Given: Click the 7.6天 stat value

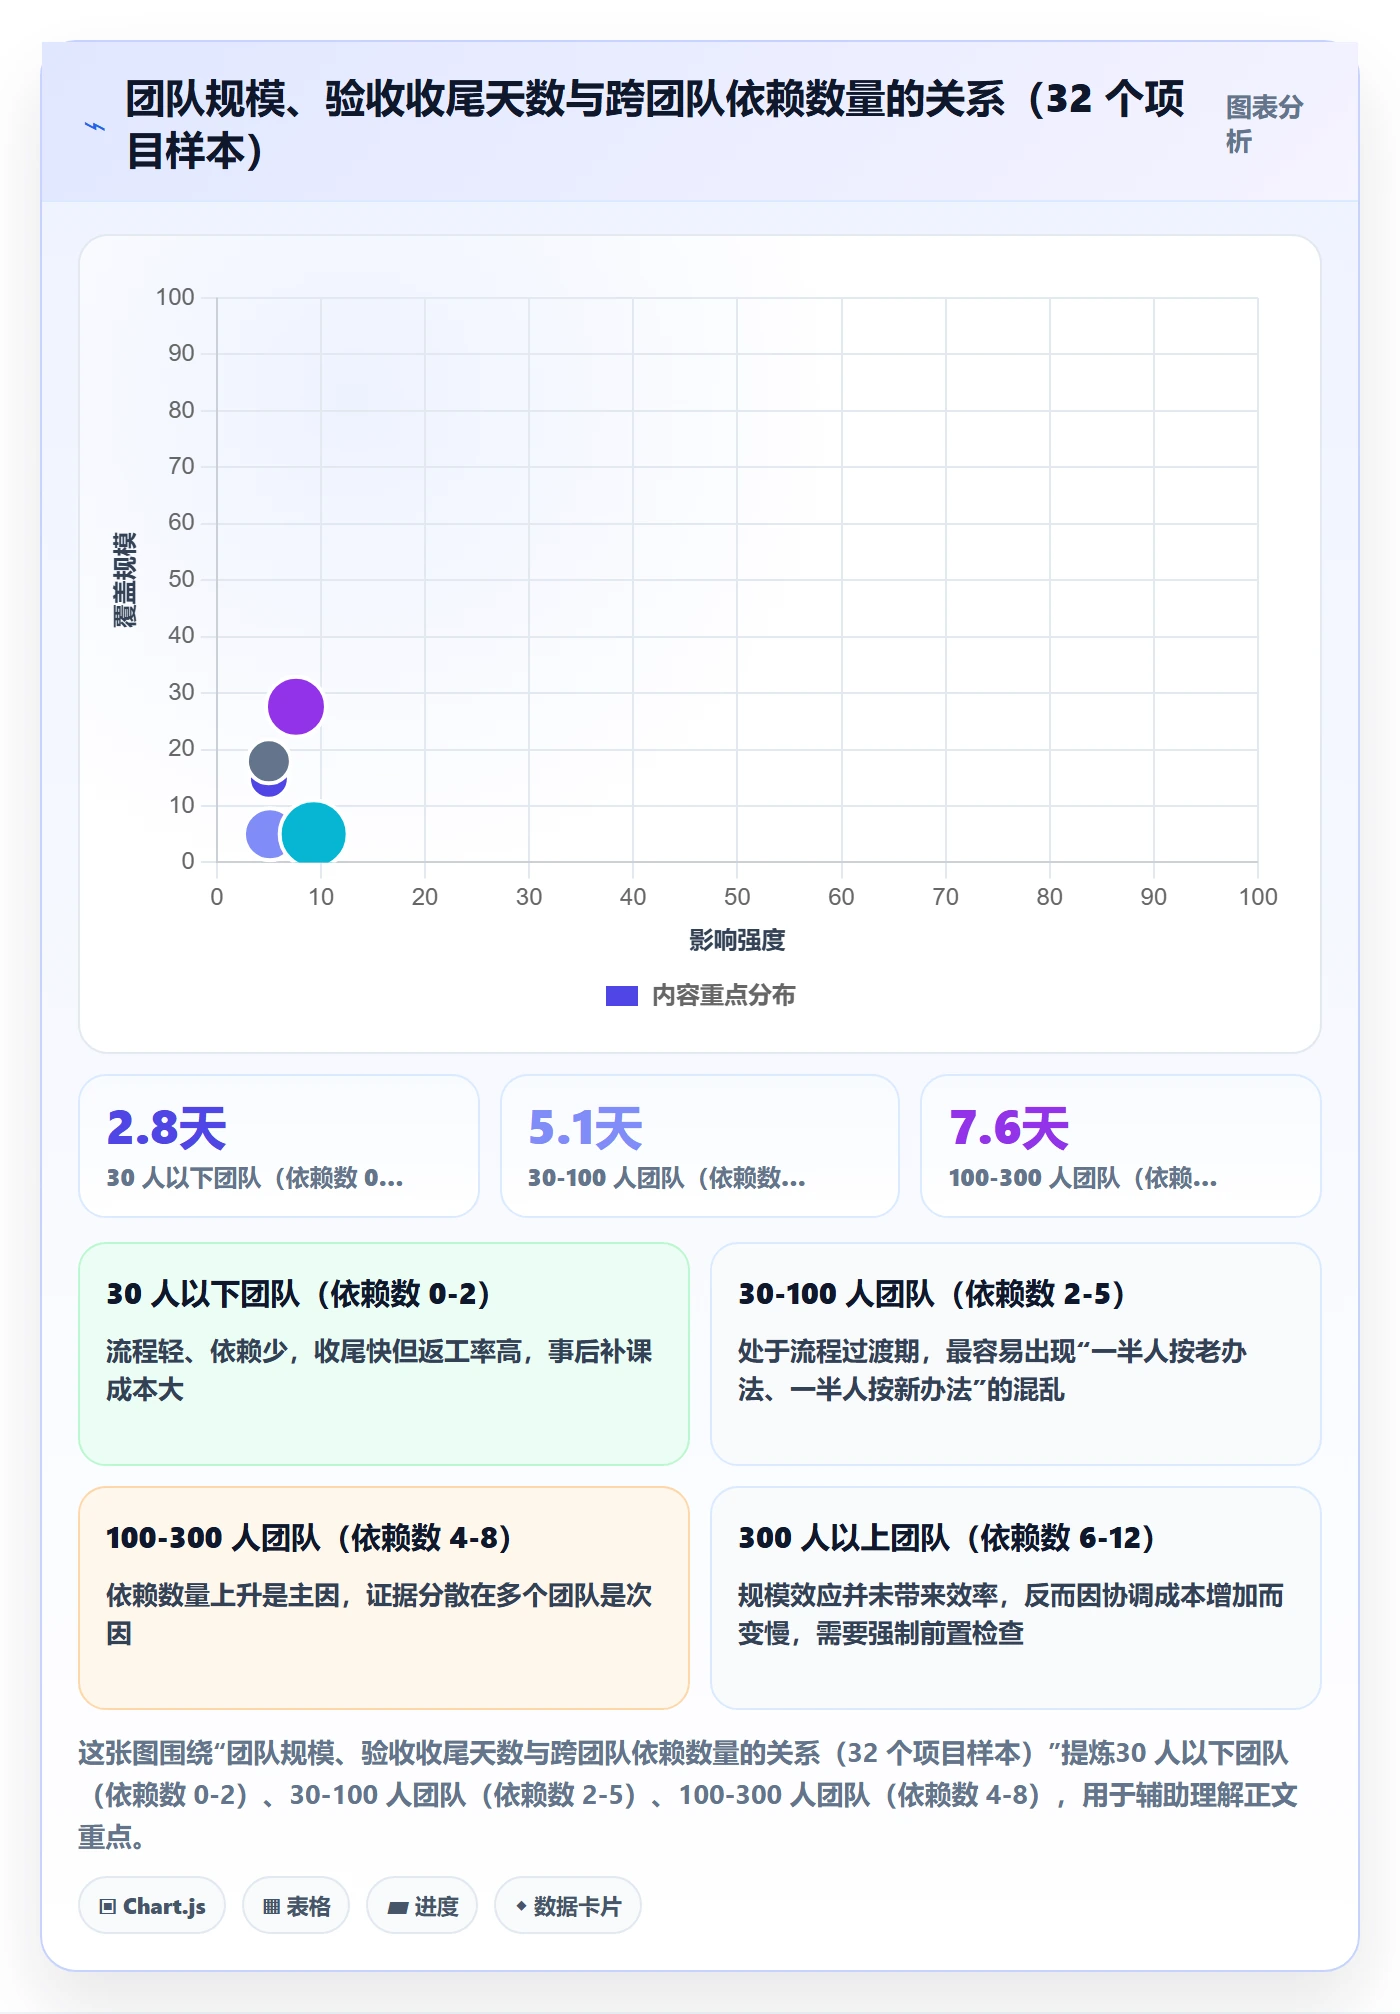Looking at the screenshot, I should click(1009, 1128).
